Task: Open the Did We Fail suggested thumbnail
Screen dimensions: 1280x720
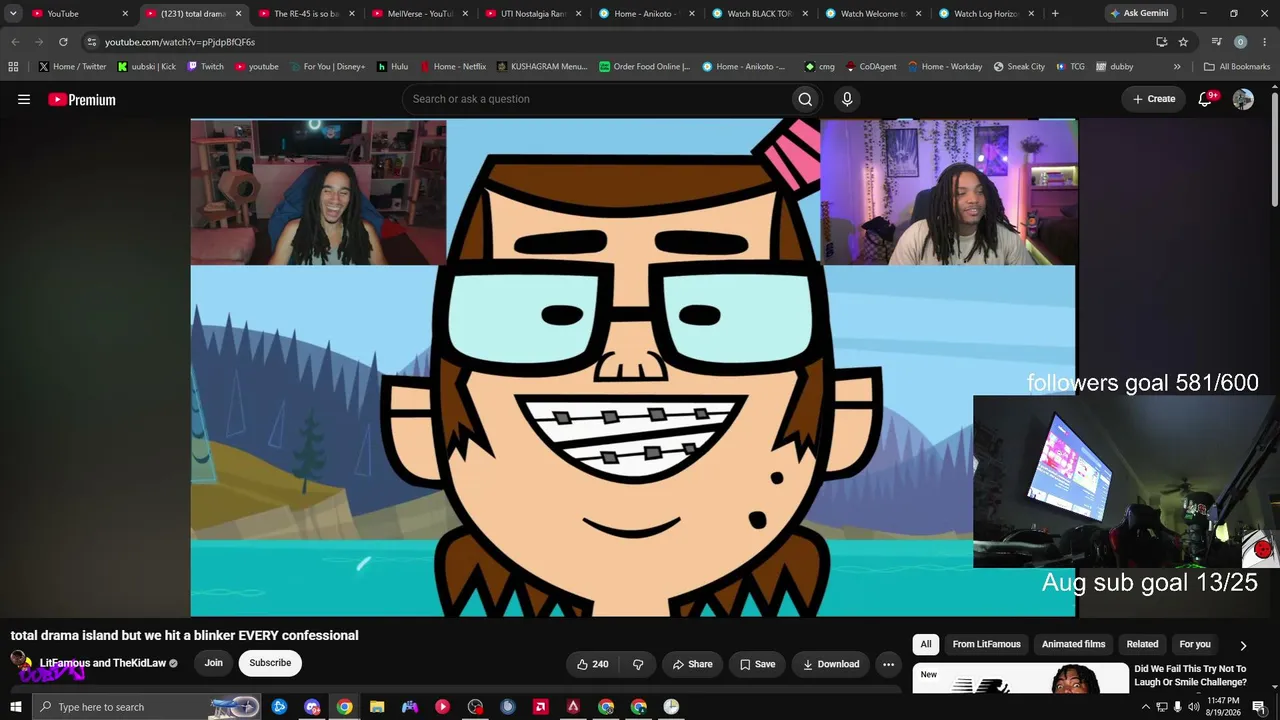Action: click(x=1020, y=678)
